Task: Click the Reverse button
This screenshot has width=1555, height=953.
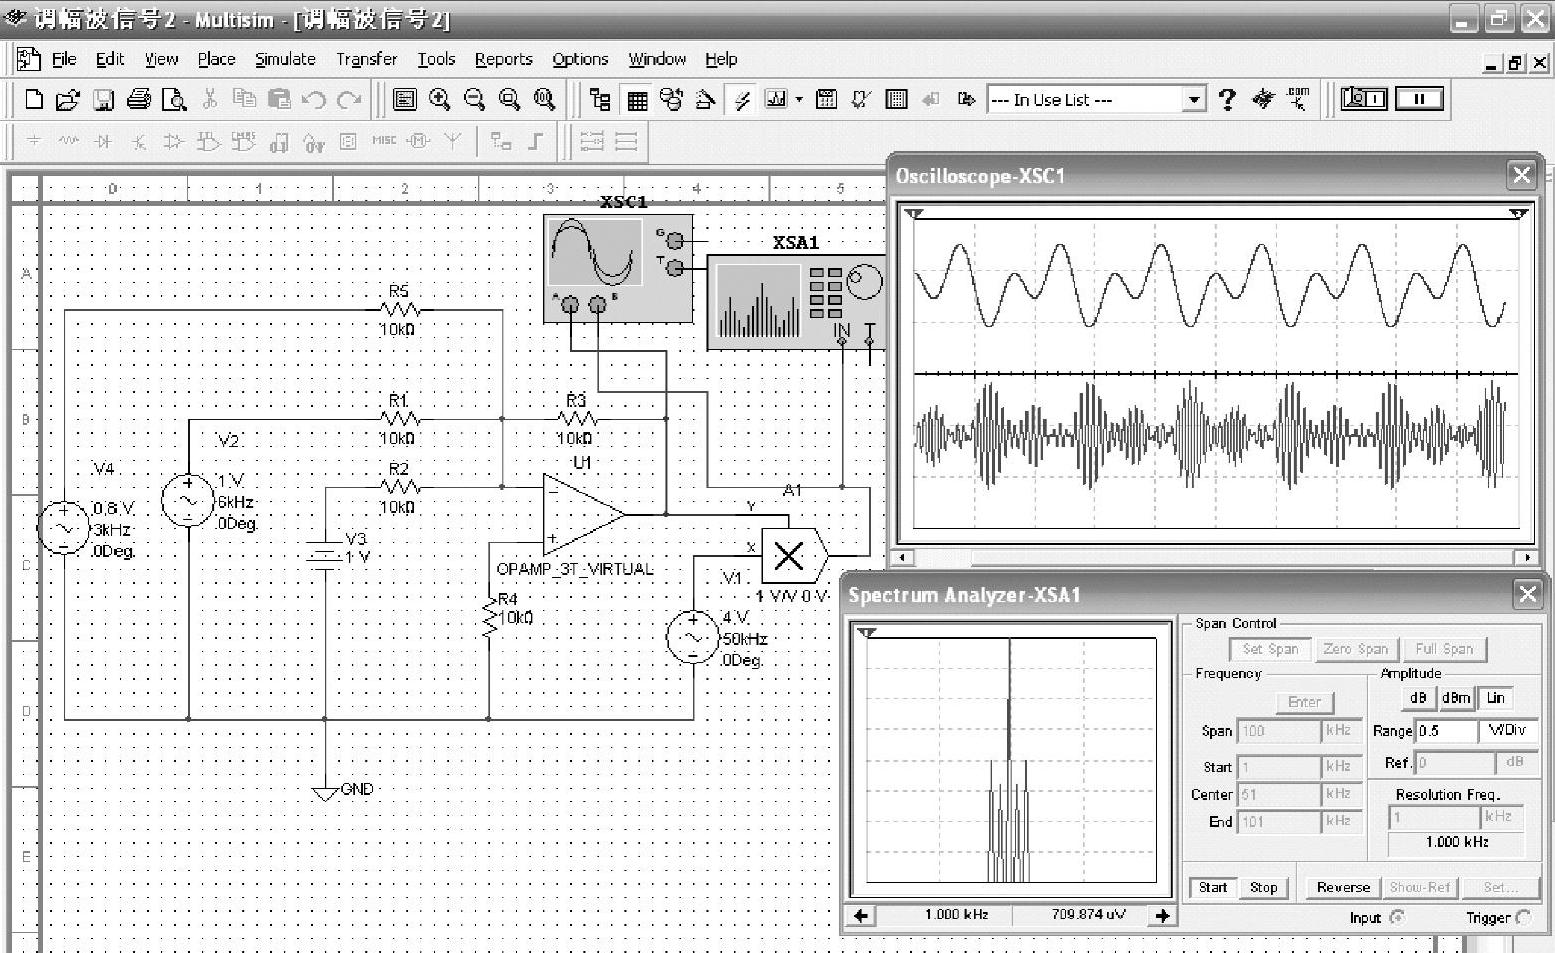Action: (1342, 887)
